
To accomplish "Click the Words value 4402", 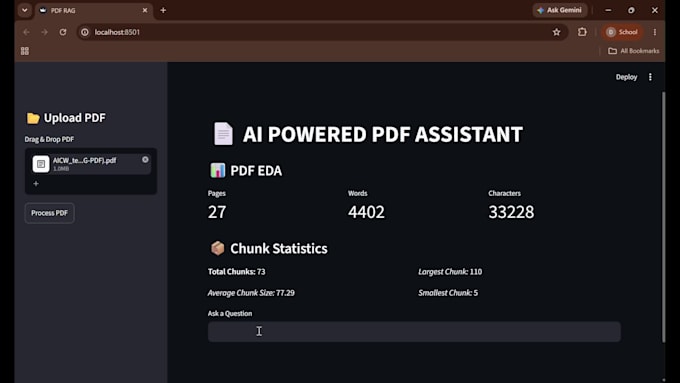I will point(366,212).
